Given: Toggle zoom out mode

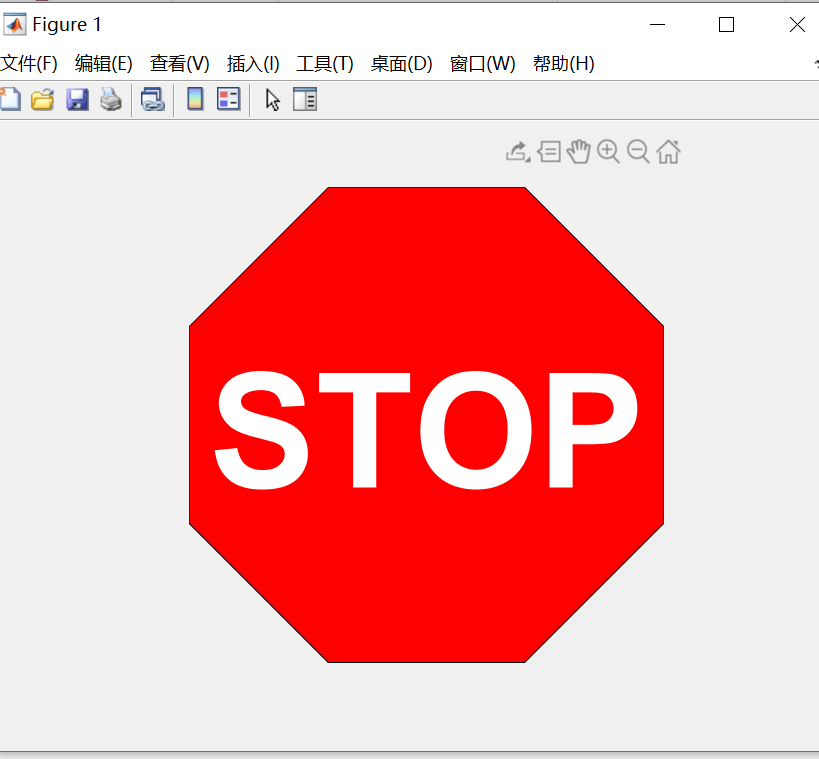Looking at the screenshot, I should click(638, 151).
